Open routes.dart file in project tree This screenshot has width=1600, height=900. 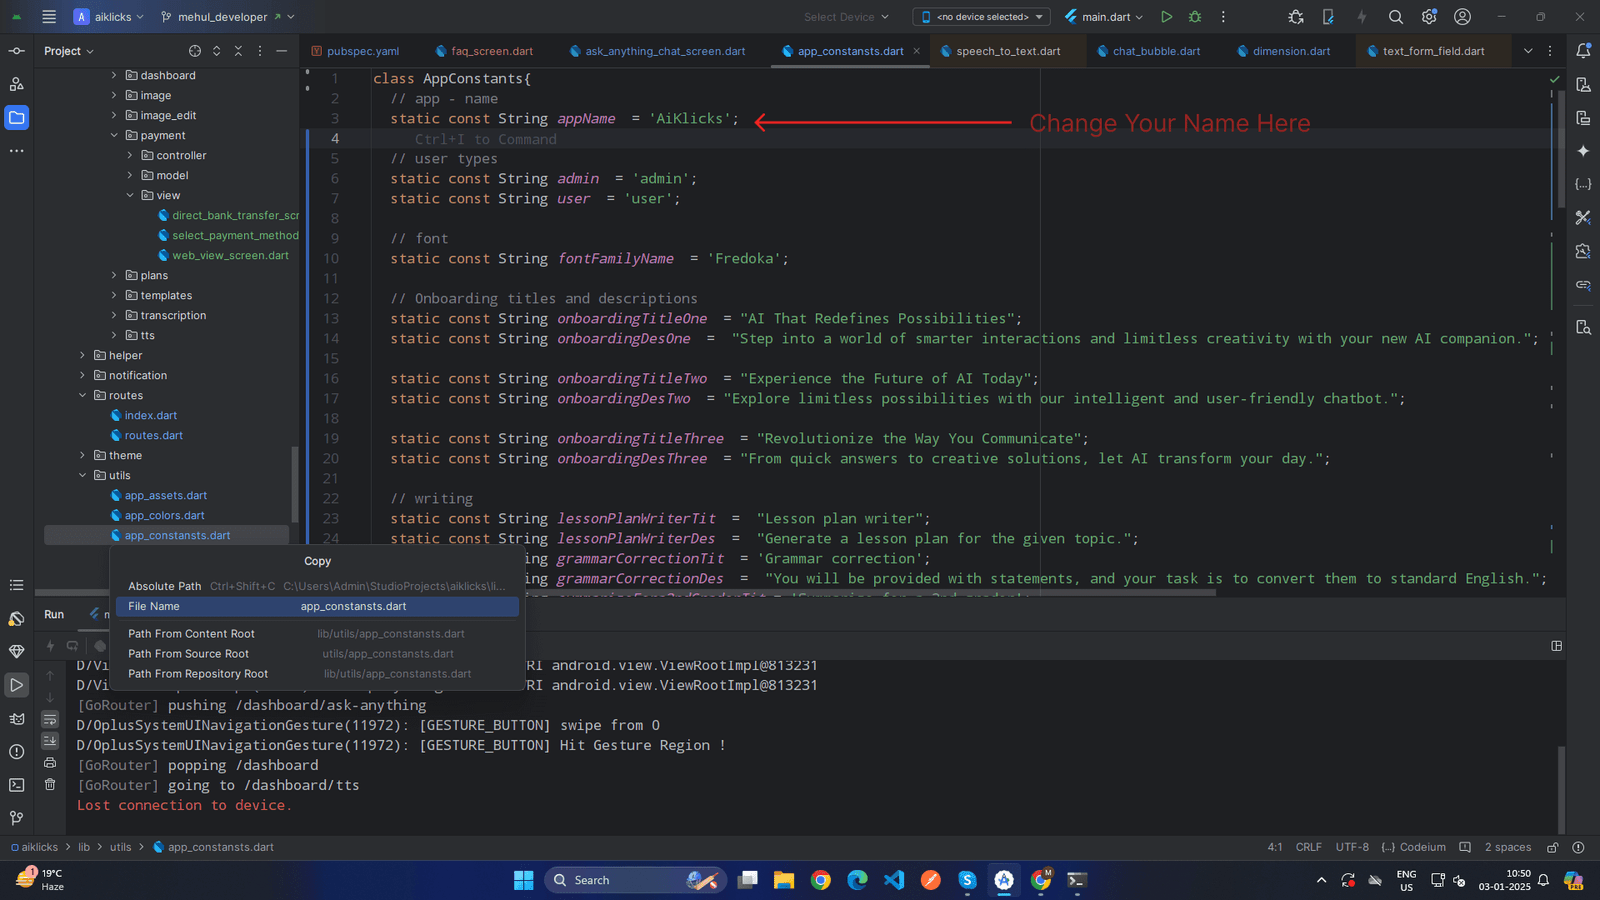(x=153, y=435)
